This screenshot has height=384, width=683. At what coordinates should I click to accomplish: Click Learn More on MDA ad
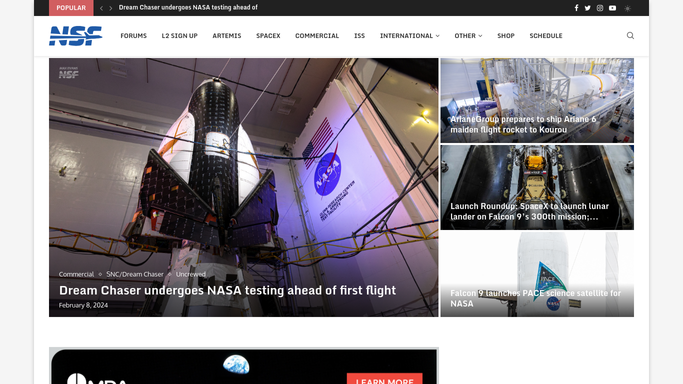(x=385, y=379)
